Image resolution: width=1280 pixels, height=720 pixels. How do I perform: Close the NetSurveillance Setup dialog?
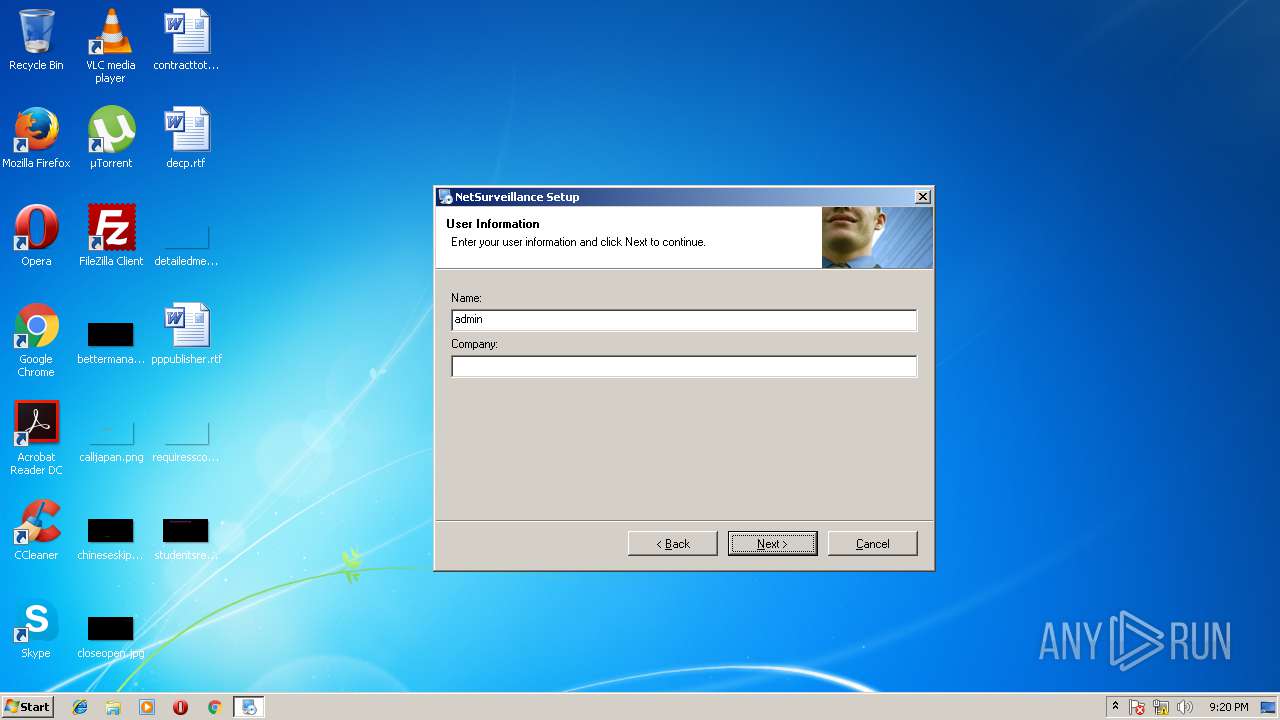point(922,197)
